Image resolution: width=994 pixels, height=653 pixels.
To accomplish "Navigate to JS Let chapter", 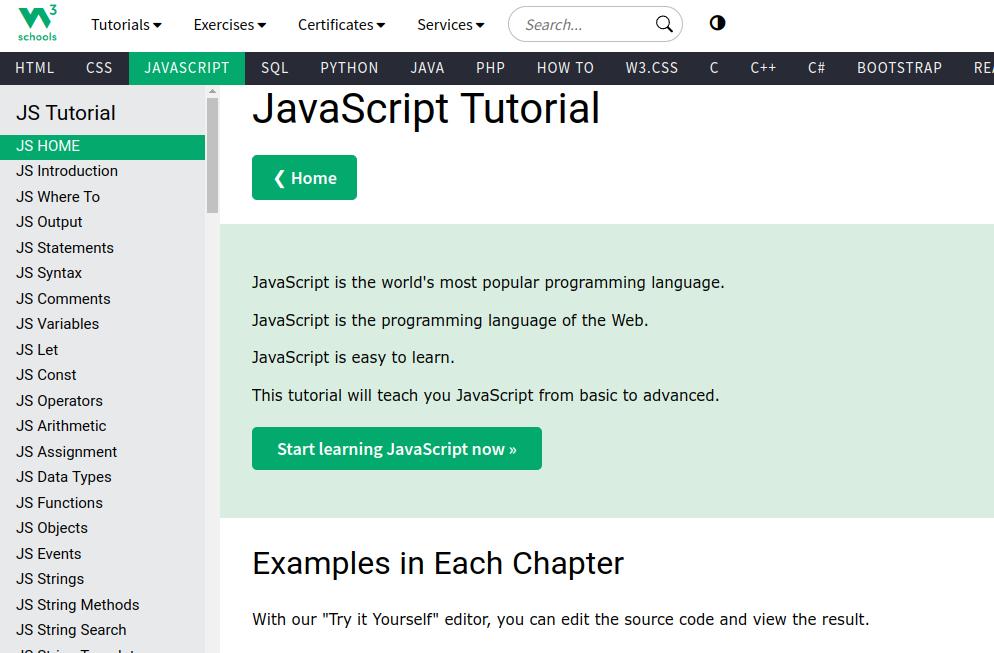I will click(102, 350).
